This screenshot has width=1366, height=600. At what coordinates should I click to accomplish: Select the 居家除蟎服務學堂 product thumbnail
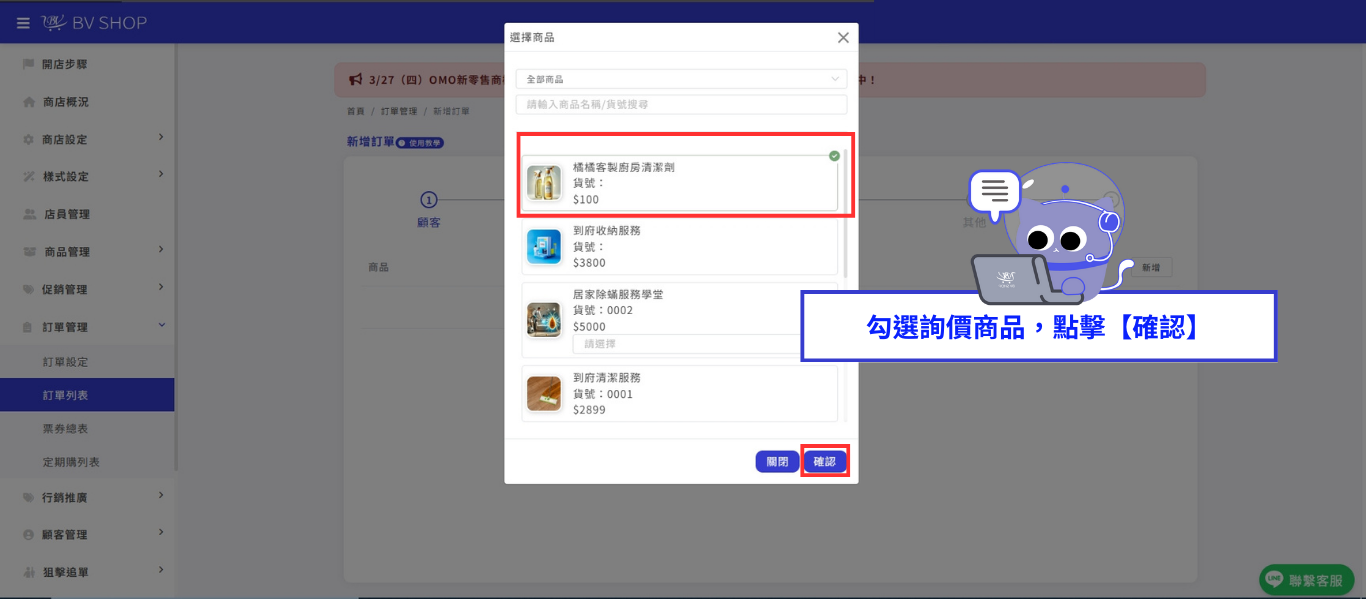(x=544, y=319)
